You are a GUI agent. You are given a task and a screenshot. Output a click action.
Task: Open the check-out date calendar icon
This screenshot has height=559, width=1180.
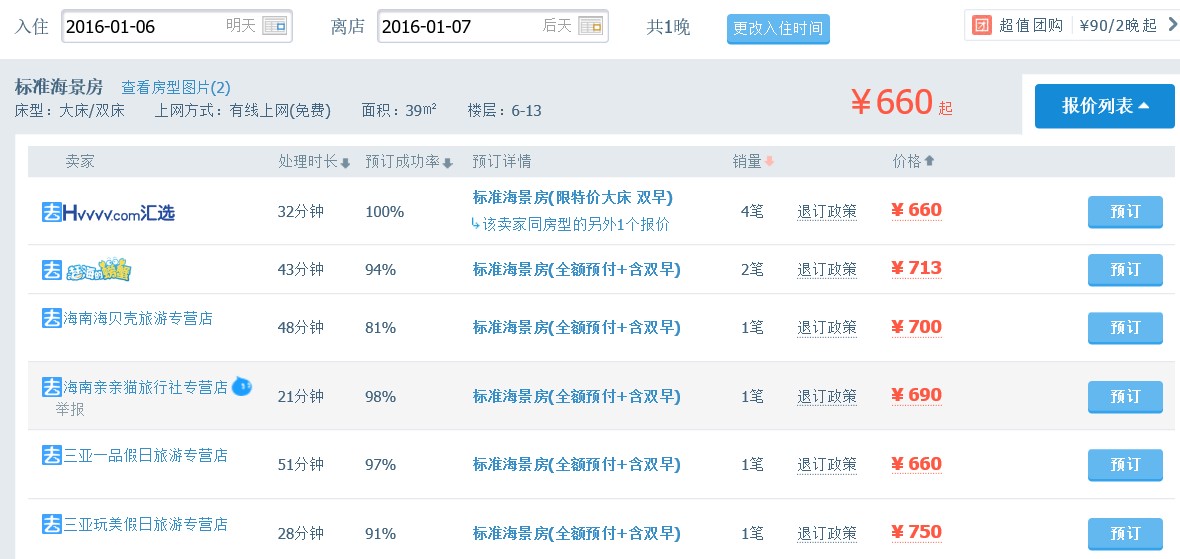(591, 26)
